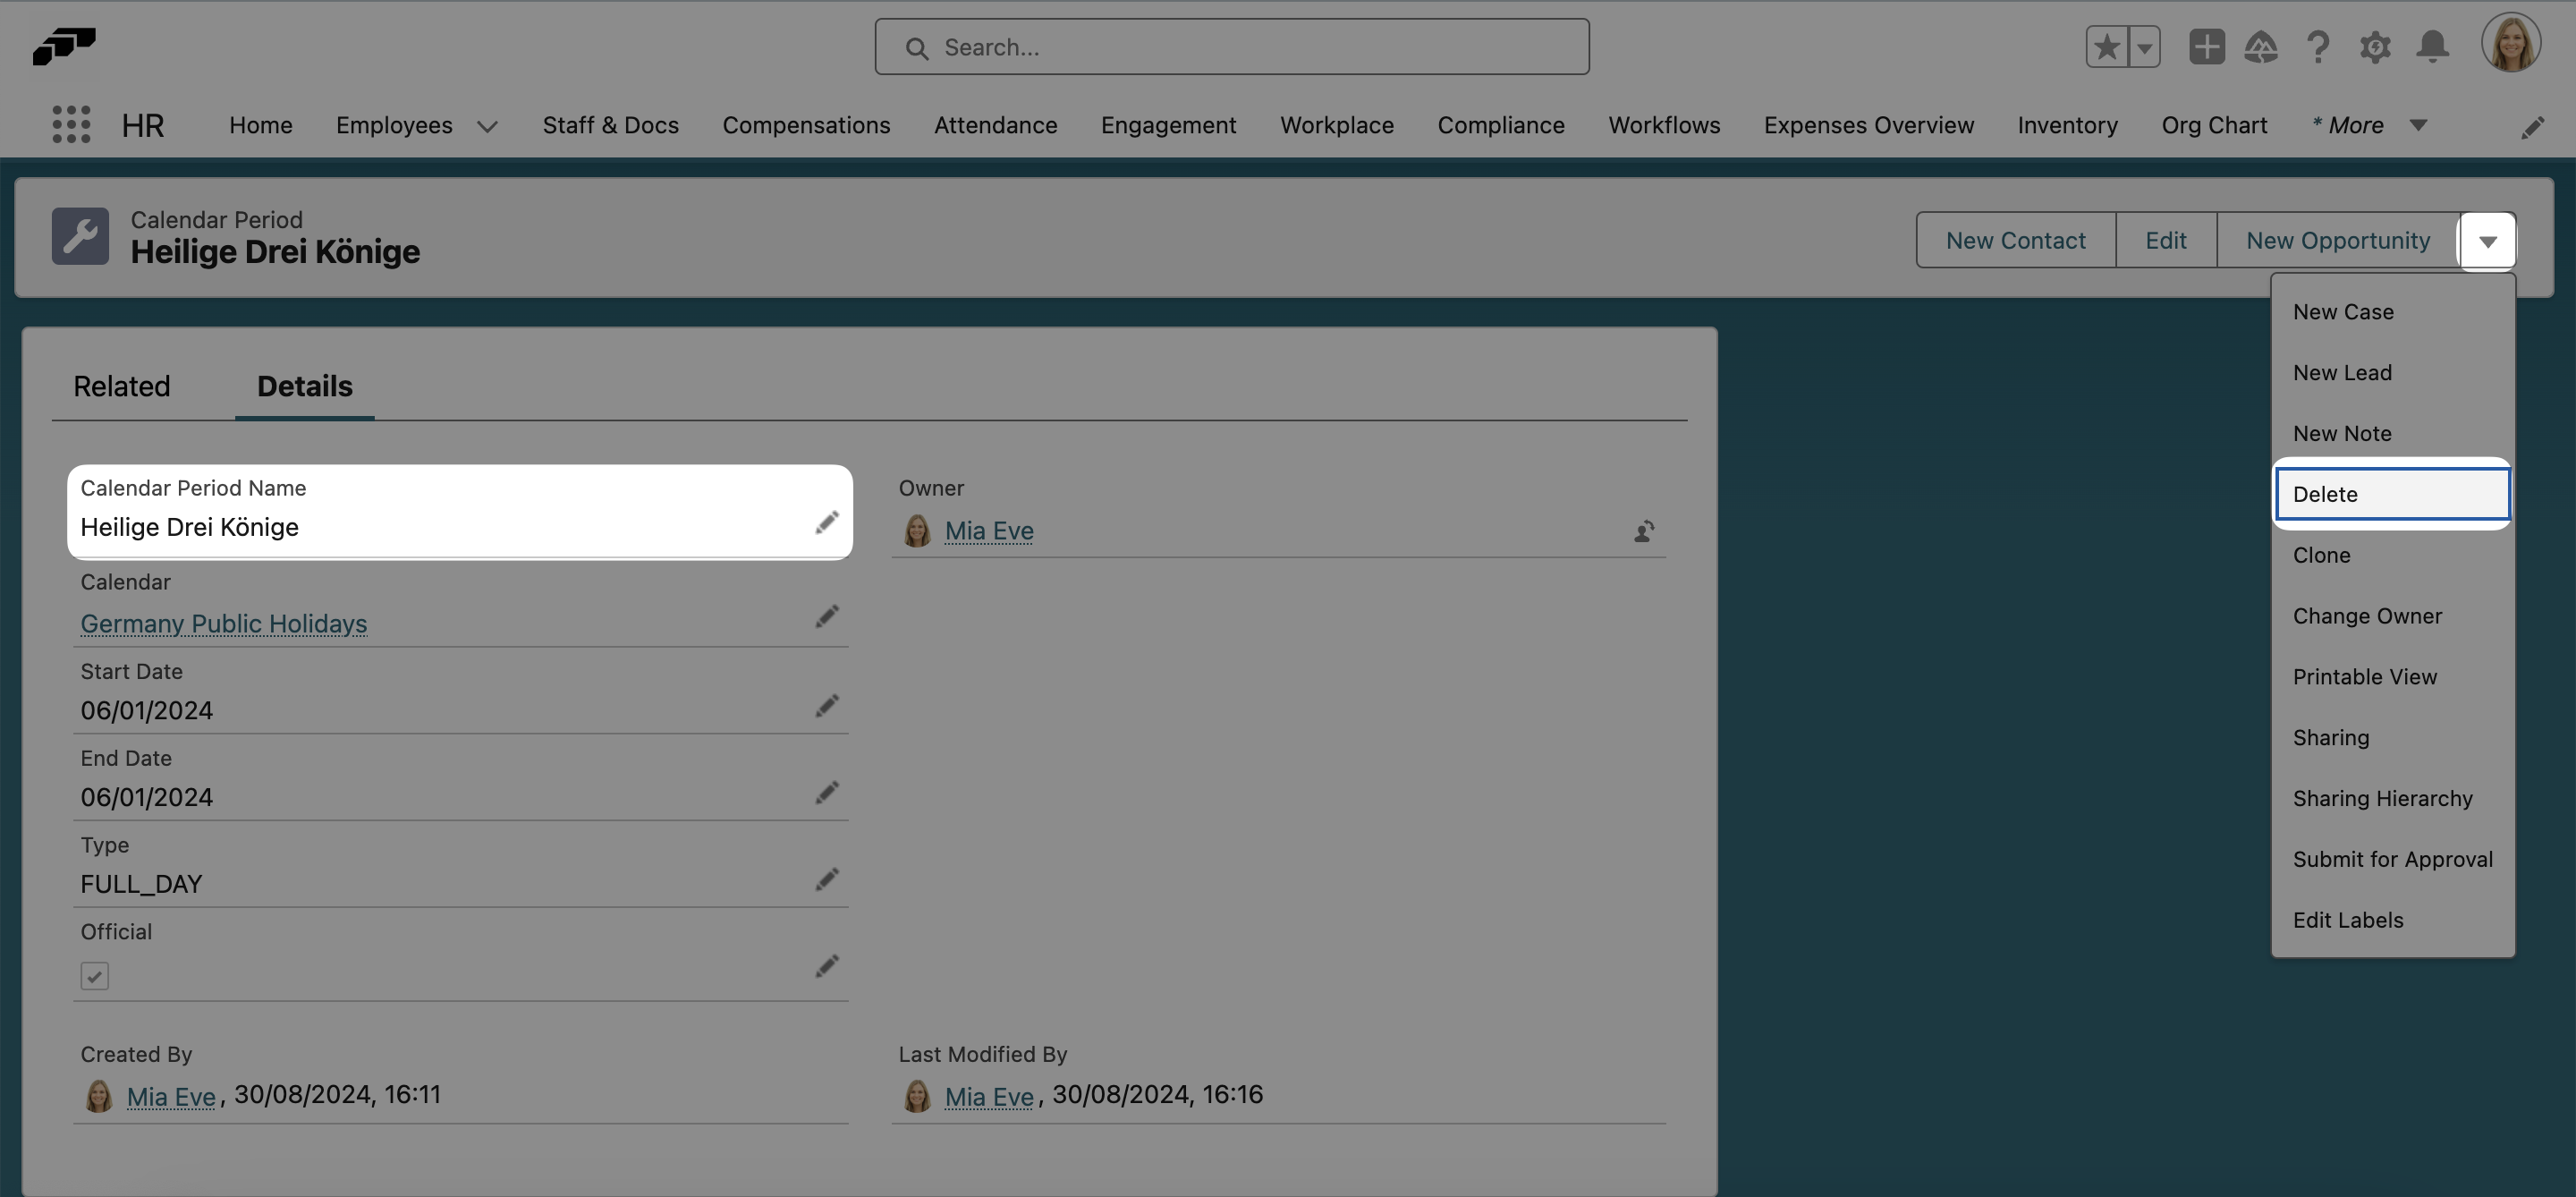
Task: Open the App Launcher waffle icon
Action: (x=70, y=124)
